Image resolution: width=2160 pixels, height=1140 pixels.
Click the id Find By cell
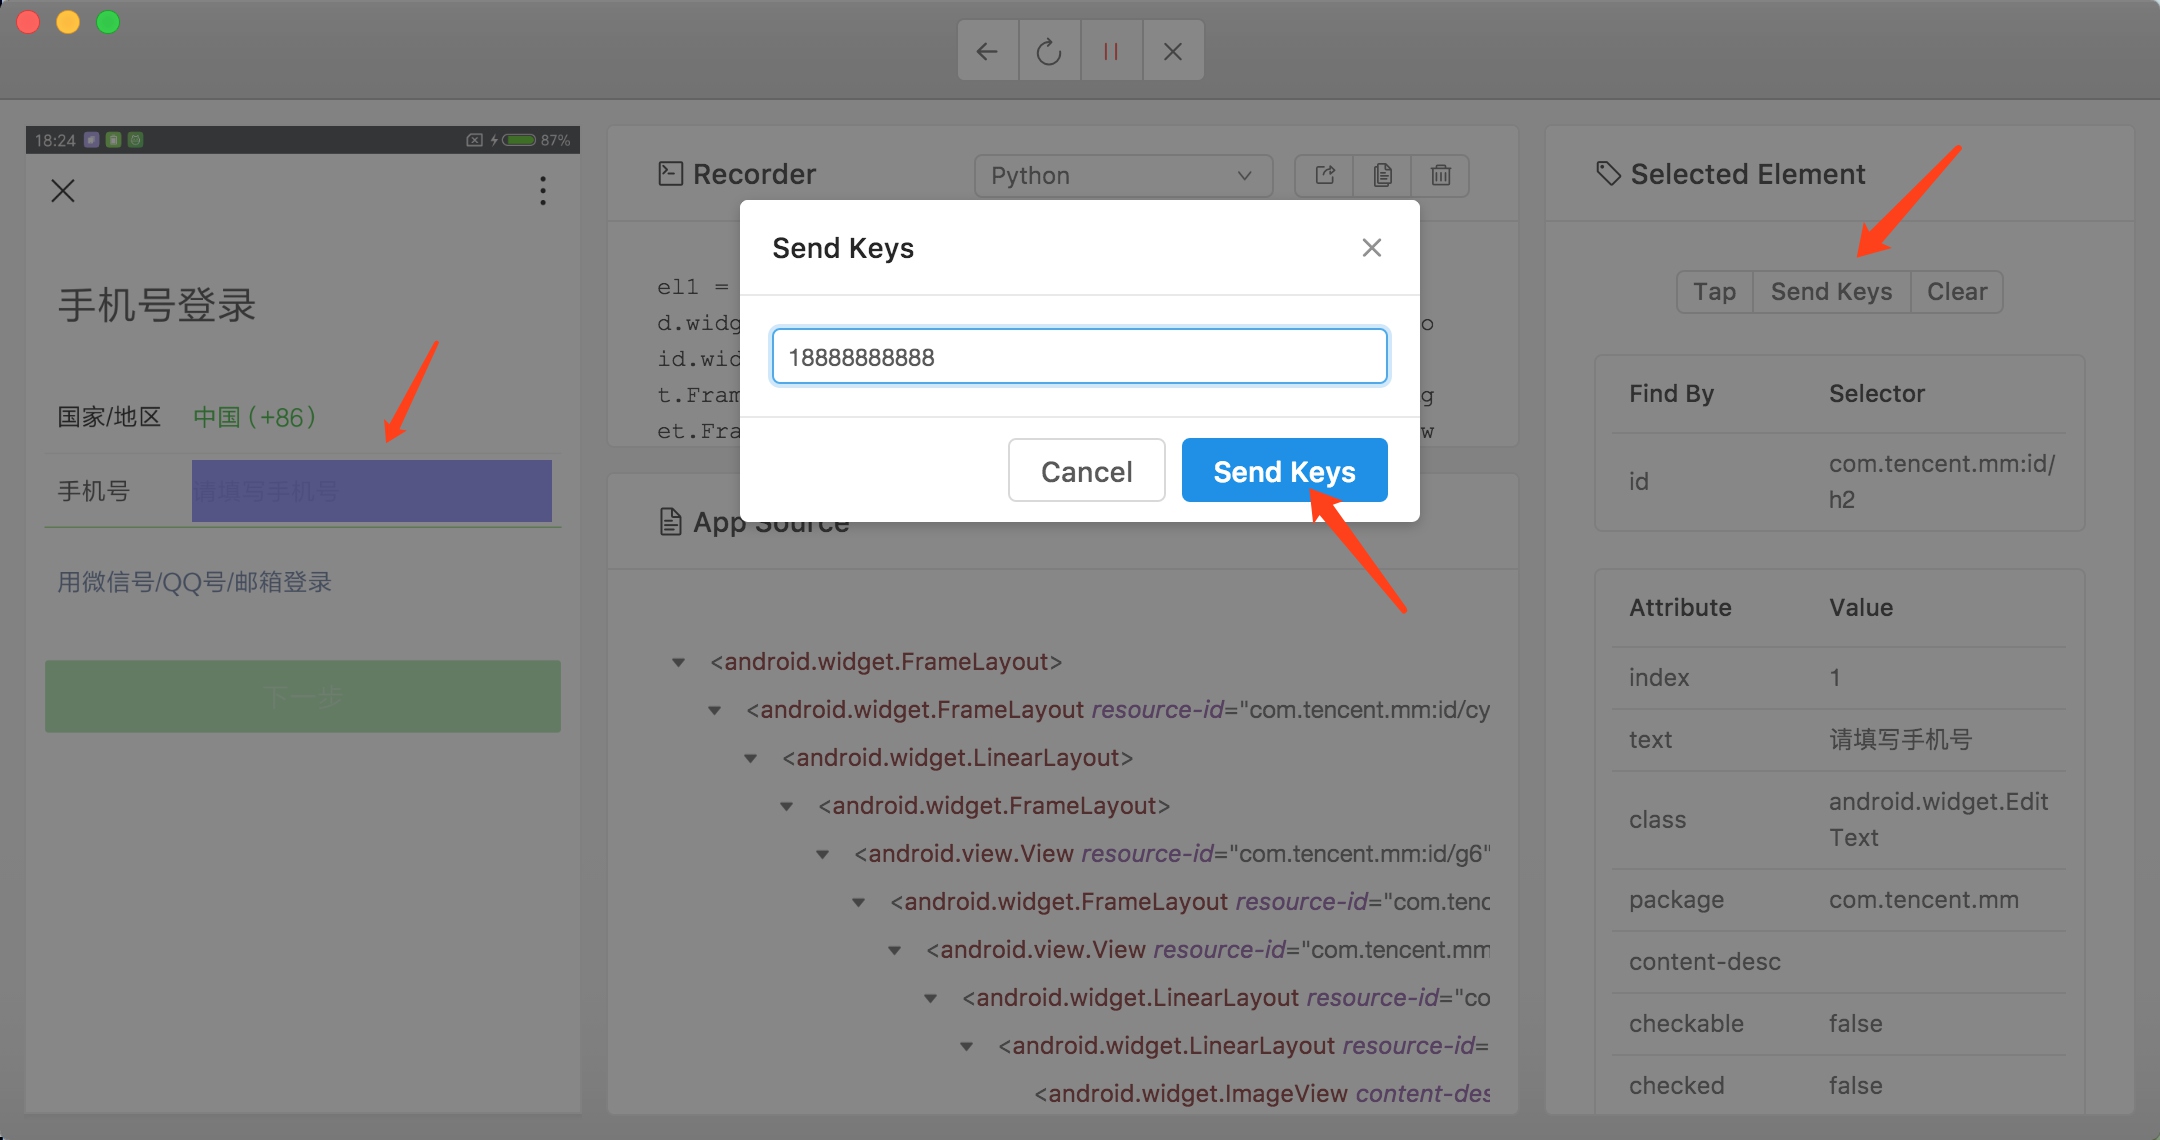[1638, 482]
